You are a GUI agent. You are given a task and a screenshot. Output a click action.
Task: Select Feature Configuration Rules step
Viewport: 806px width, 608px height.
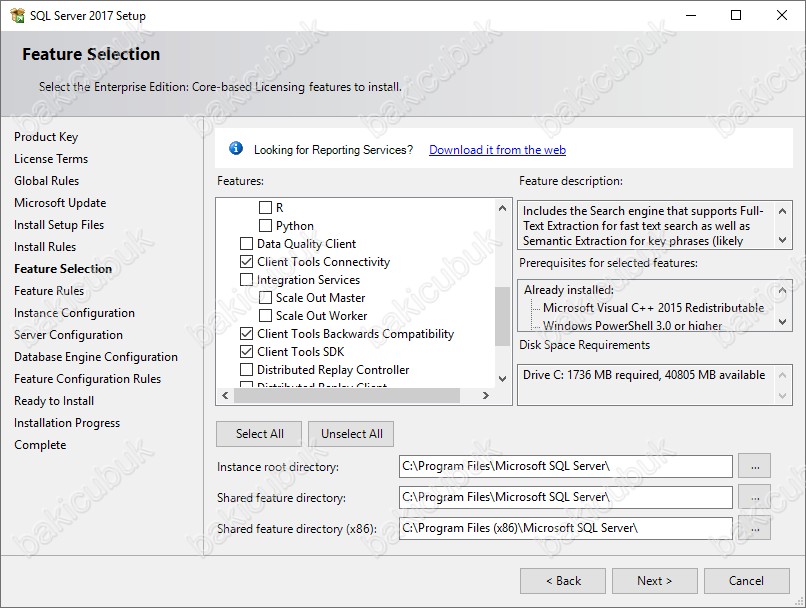point(87,379)
